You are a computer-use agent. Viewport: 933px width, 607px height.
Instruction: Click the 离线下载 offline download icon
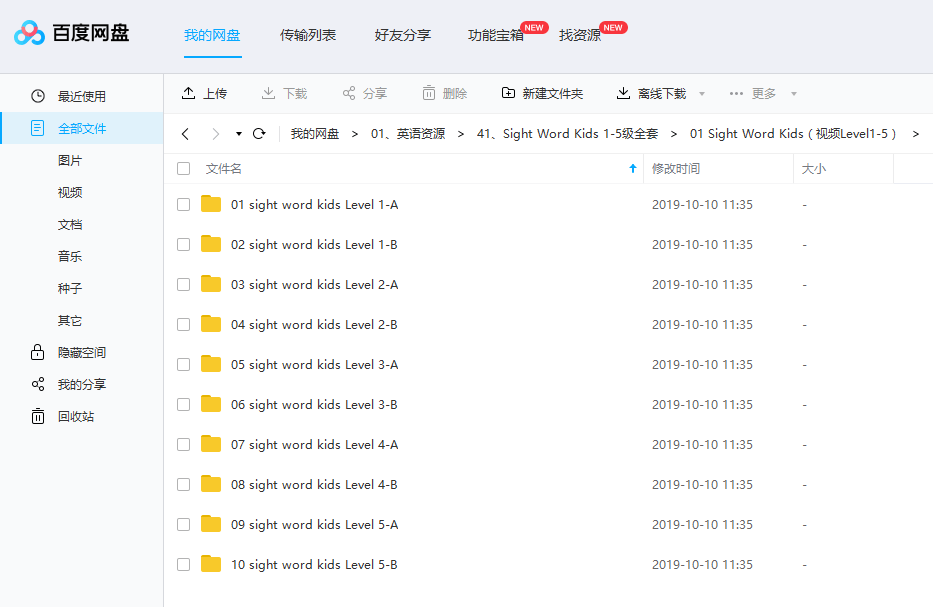point(624,92)
